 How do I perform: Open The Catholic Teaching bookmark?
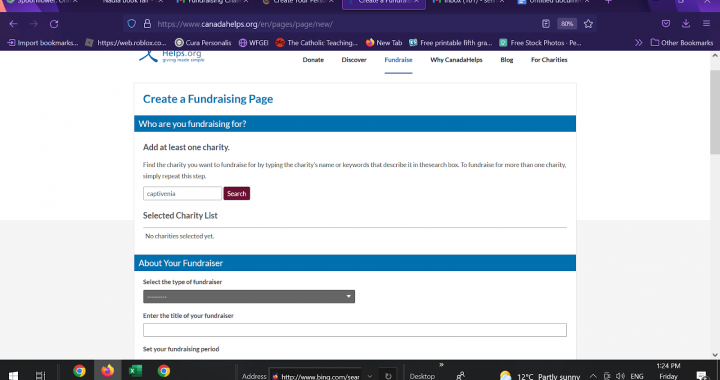click(x=316, y=43)
